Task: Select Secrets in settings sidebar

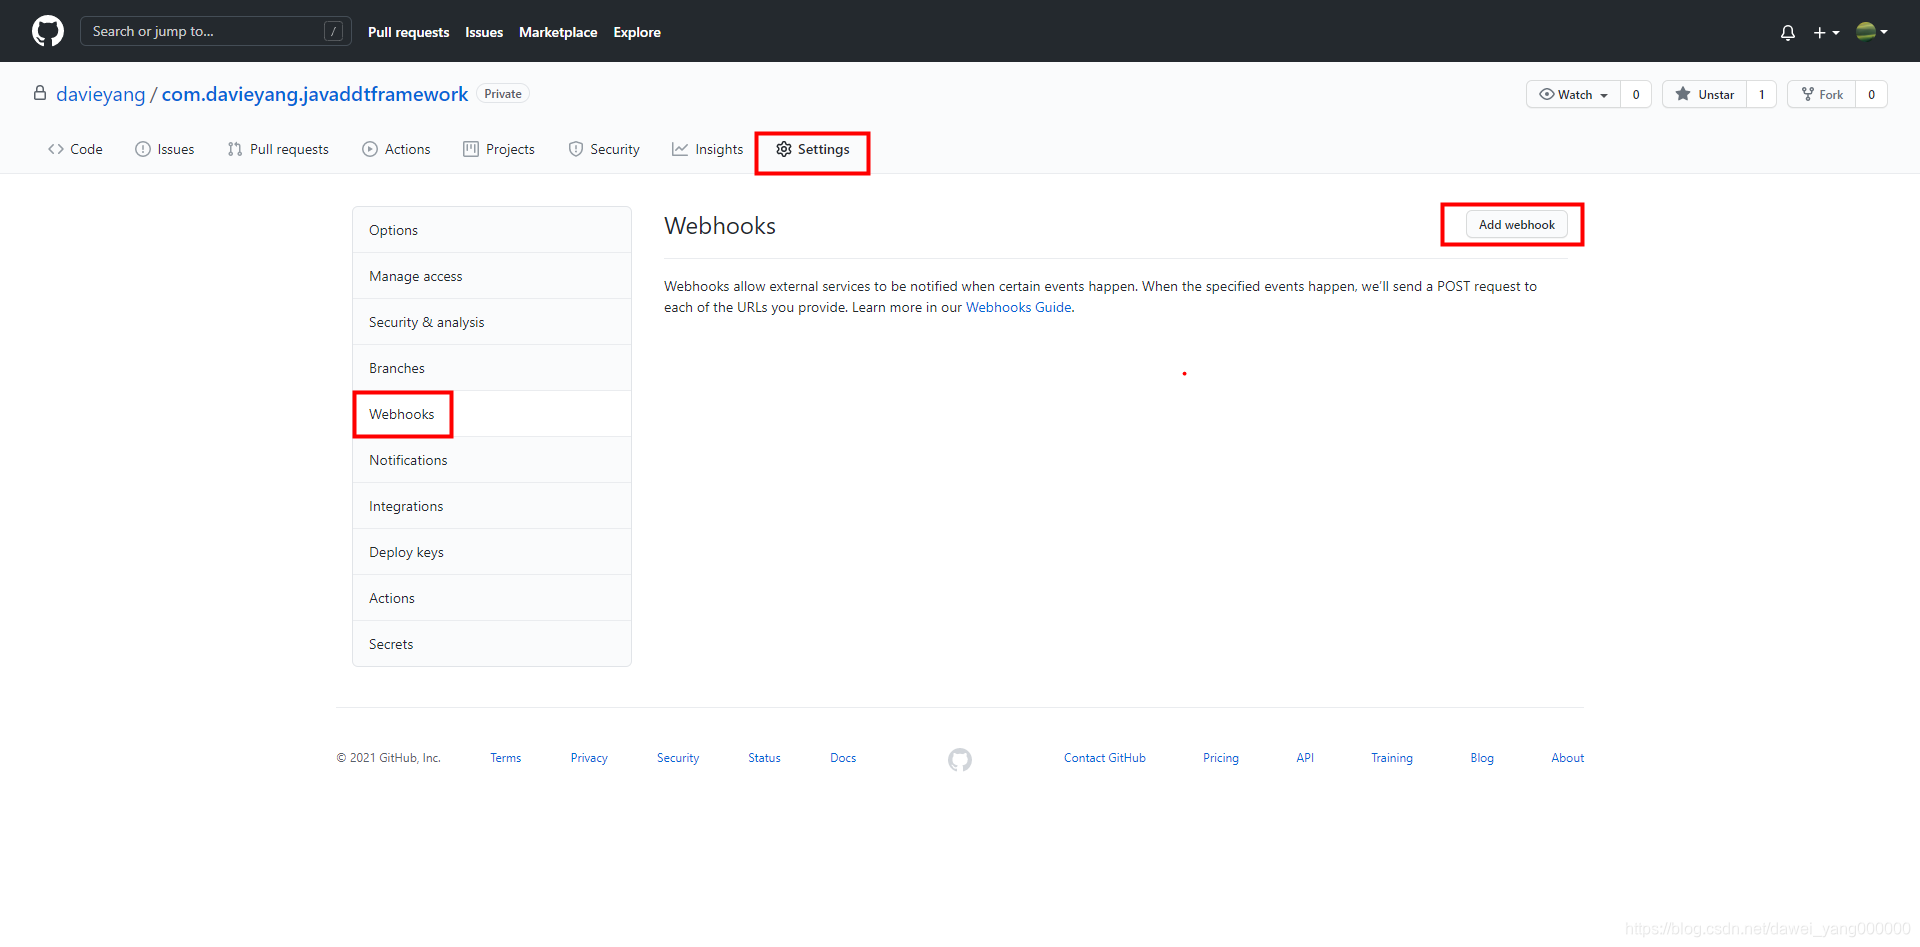Action: pos(492,644)
